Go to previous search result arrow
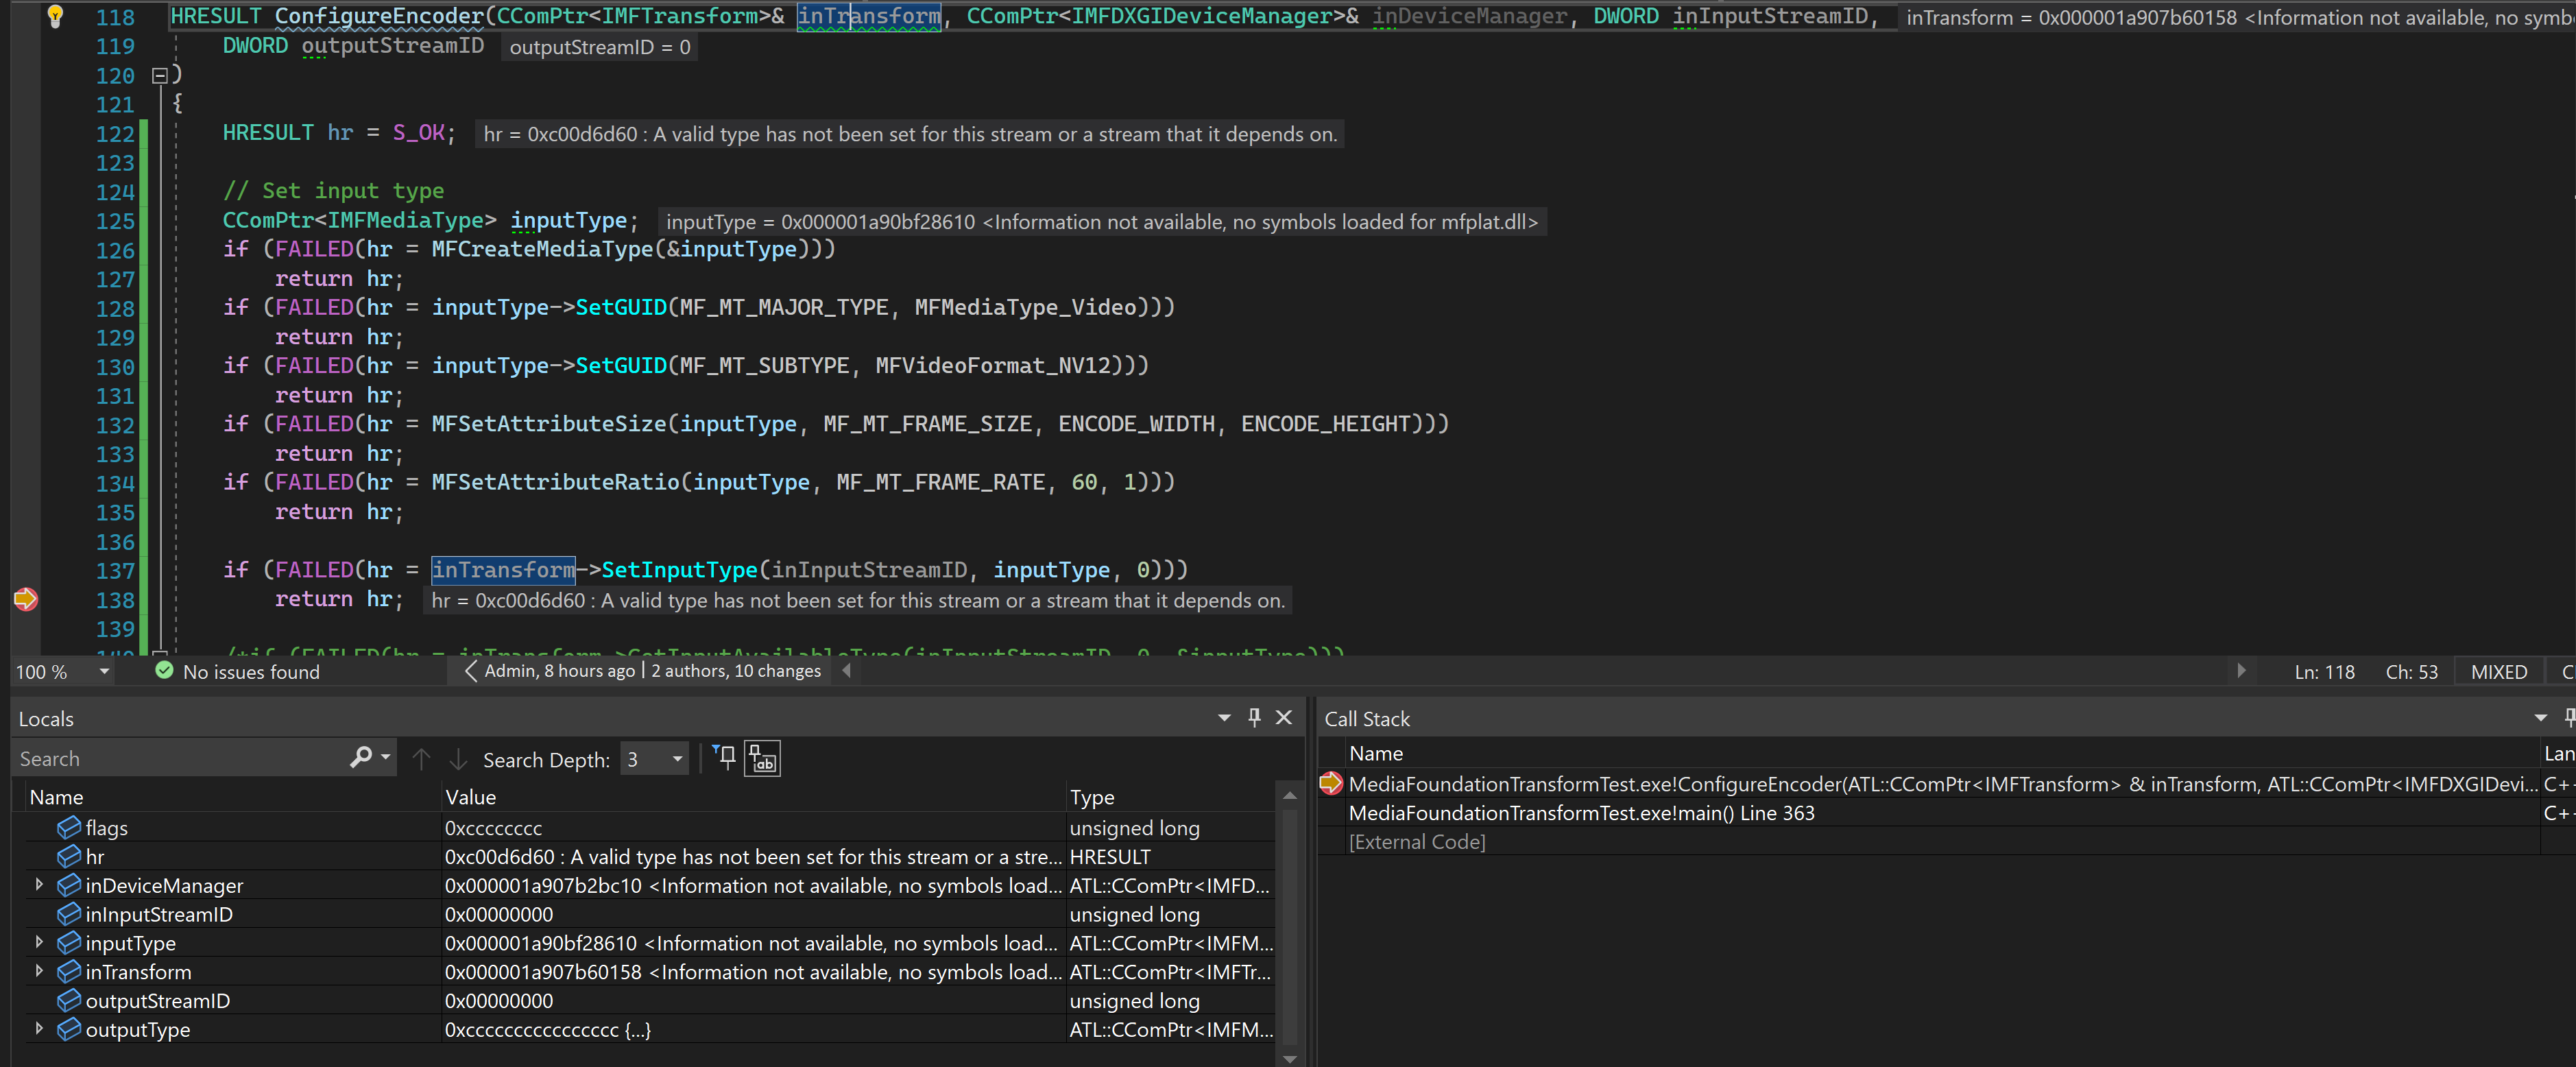This screenshot has width=2576, height=1067. 421,759
